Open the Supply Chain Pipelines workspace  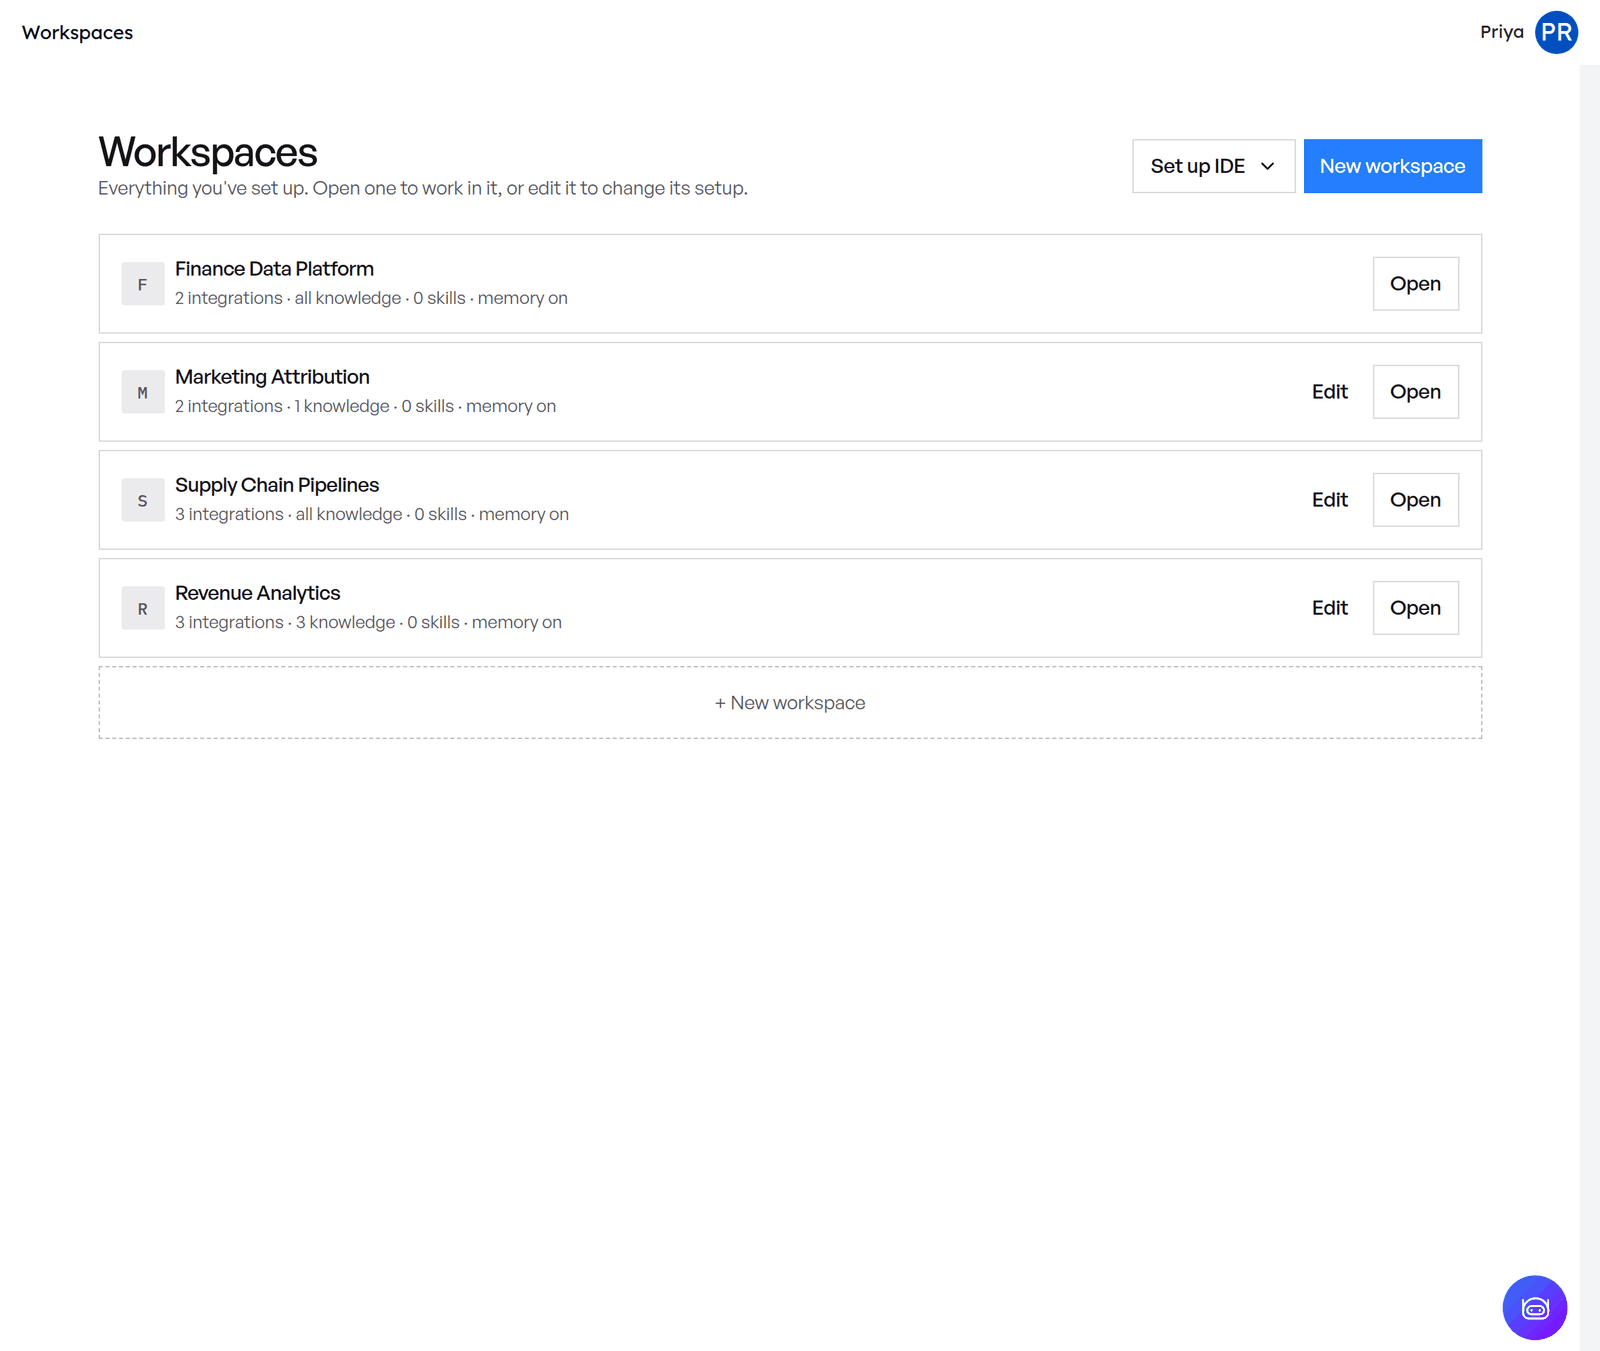click(x=1415, y=500)
